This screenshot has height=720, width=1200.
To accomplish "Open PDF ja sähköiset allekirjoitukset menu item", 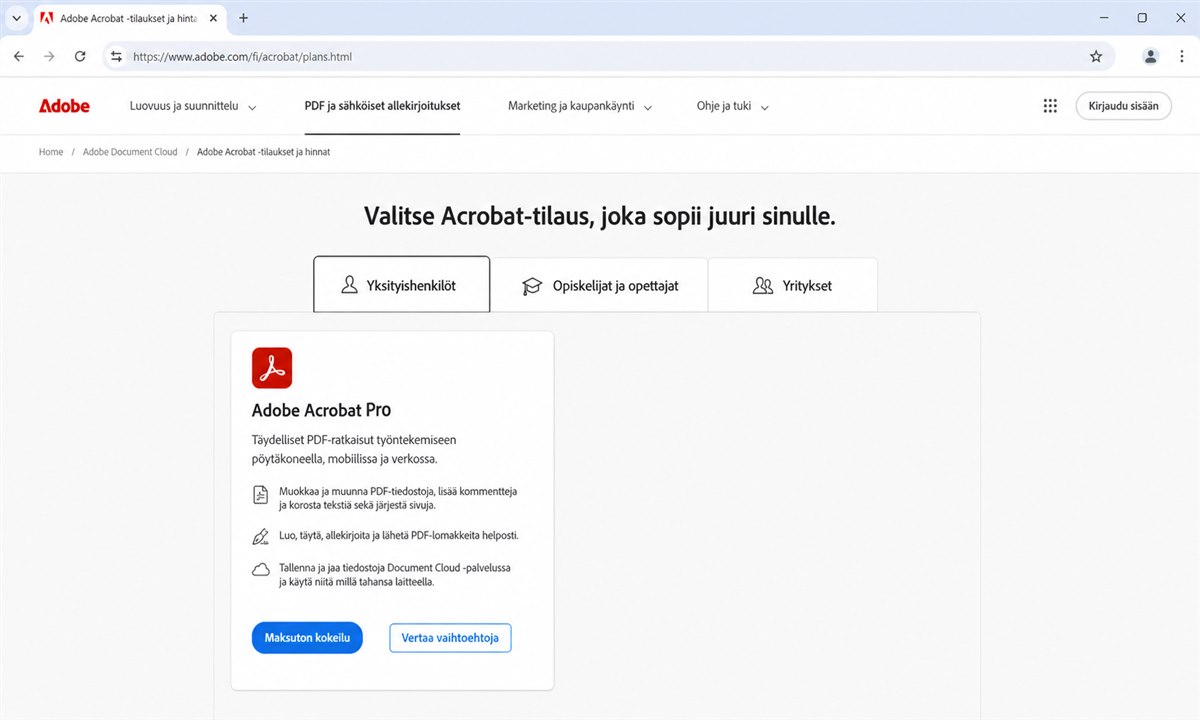I will point(382,106).
